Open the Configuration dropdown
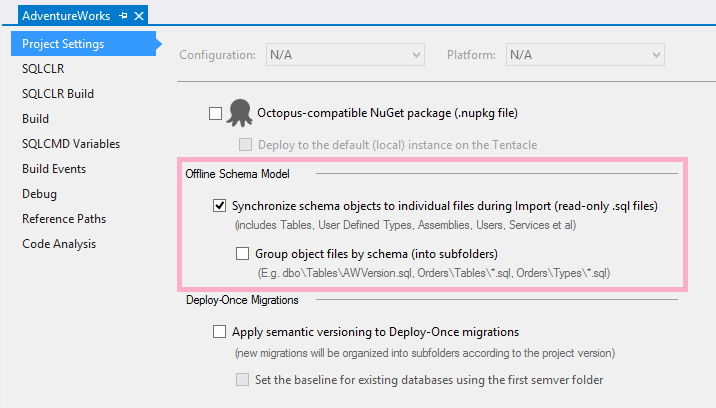716x408 pixels. 344,55
